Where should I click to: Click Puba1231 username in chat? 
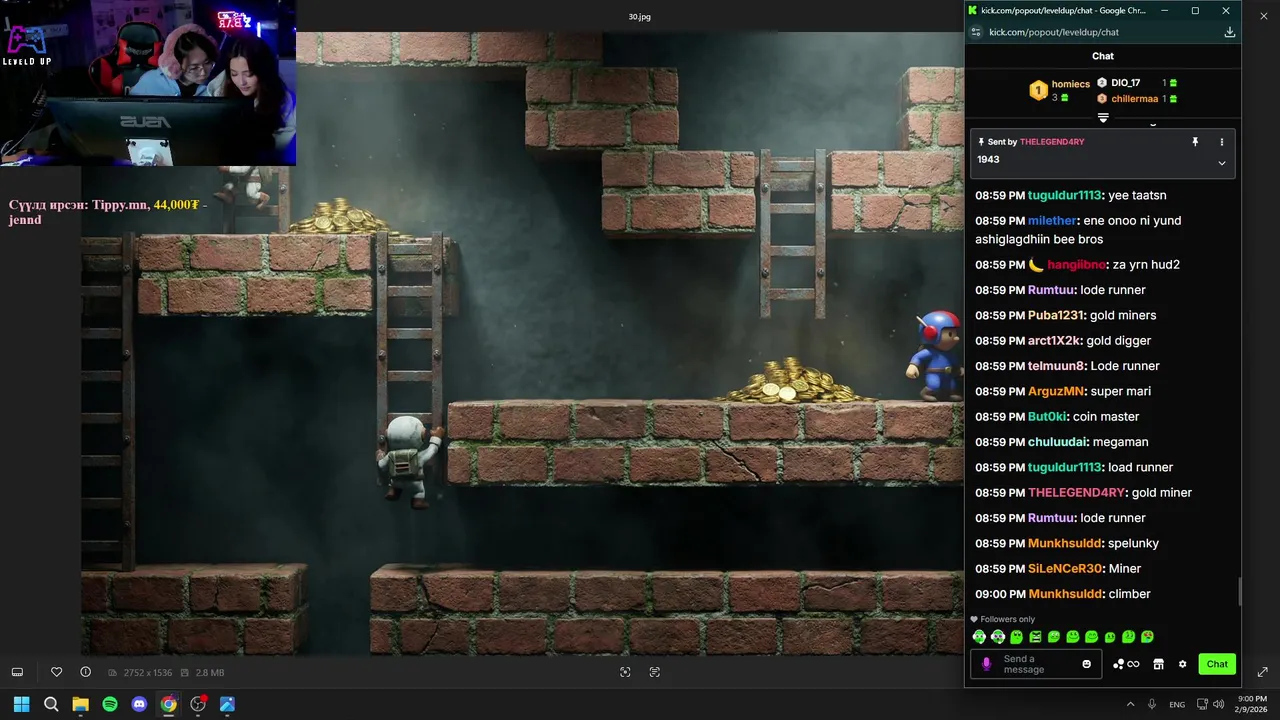(x=1056, y=316)
